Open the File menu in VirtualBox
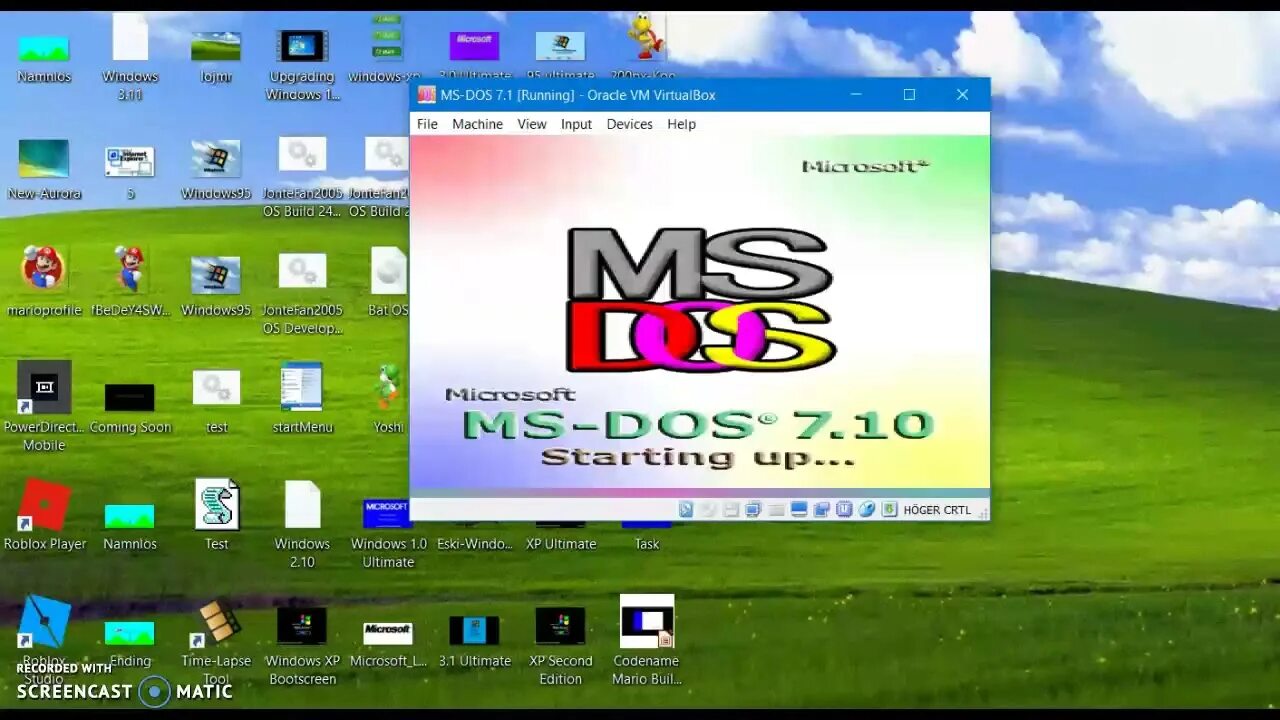 (427, 124)
